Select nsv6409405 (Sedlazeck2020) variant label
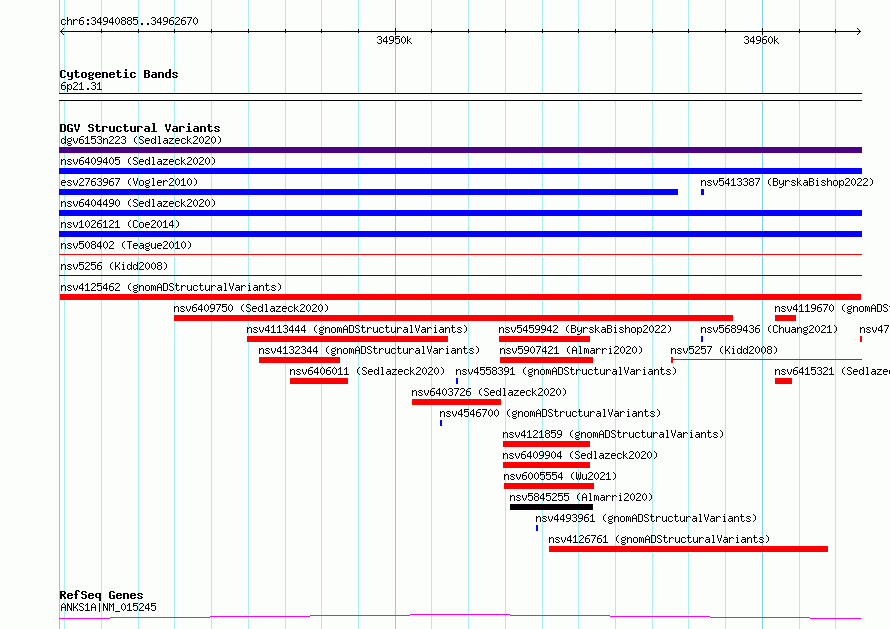890x629 pixels. 138,161
